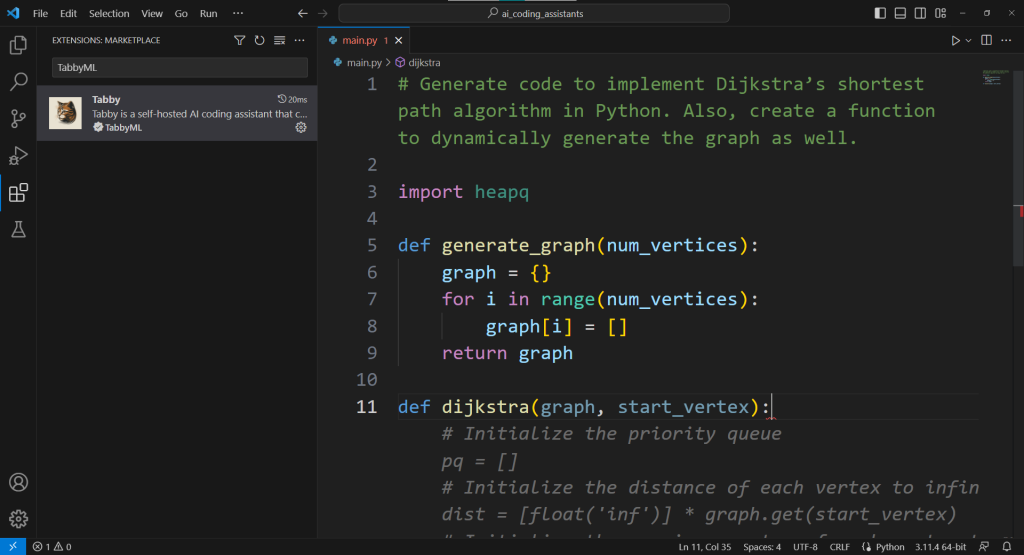Refresh the extensions marketplace list
Viewport: 1024px width, 555px height.
tap(259, 41)
